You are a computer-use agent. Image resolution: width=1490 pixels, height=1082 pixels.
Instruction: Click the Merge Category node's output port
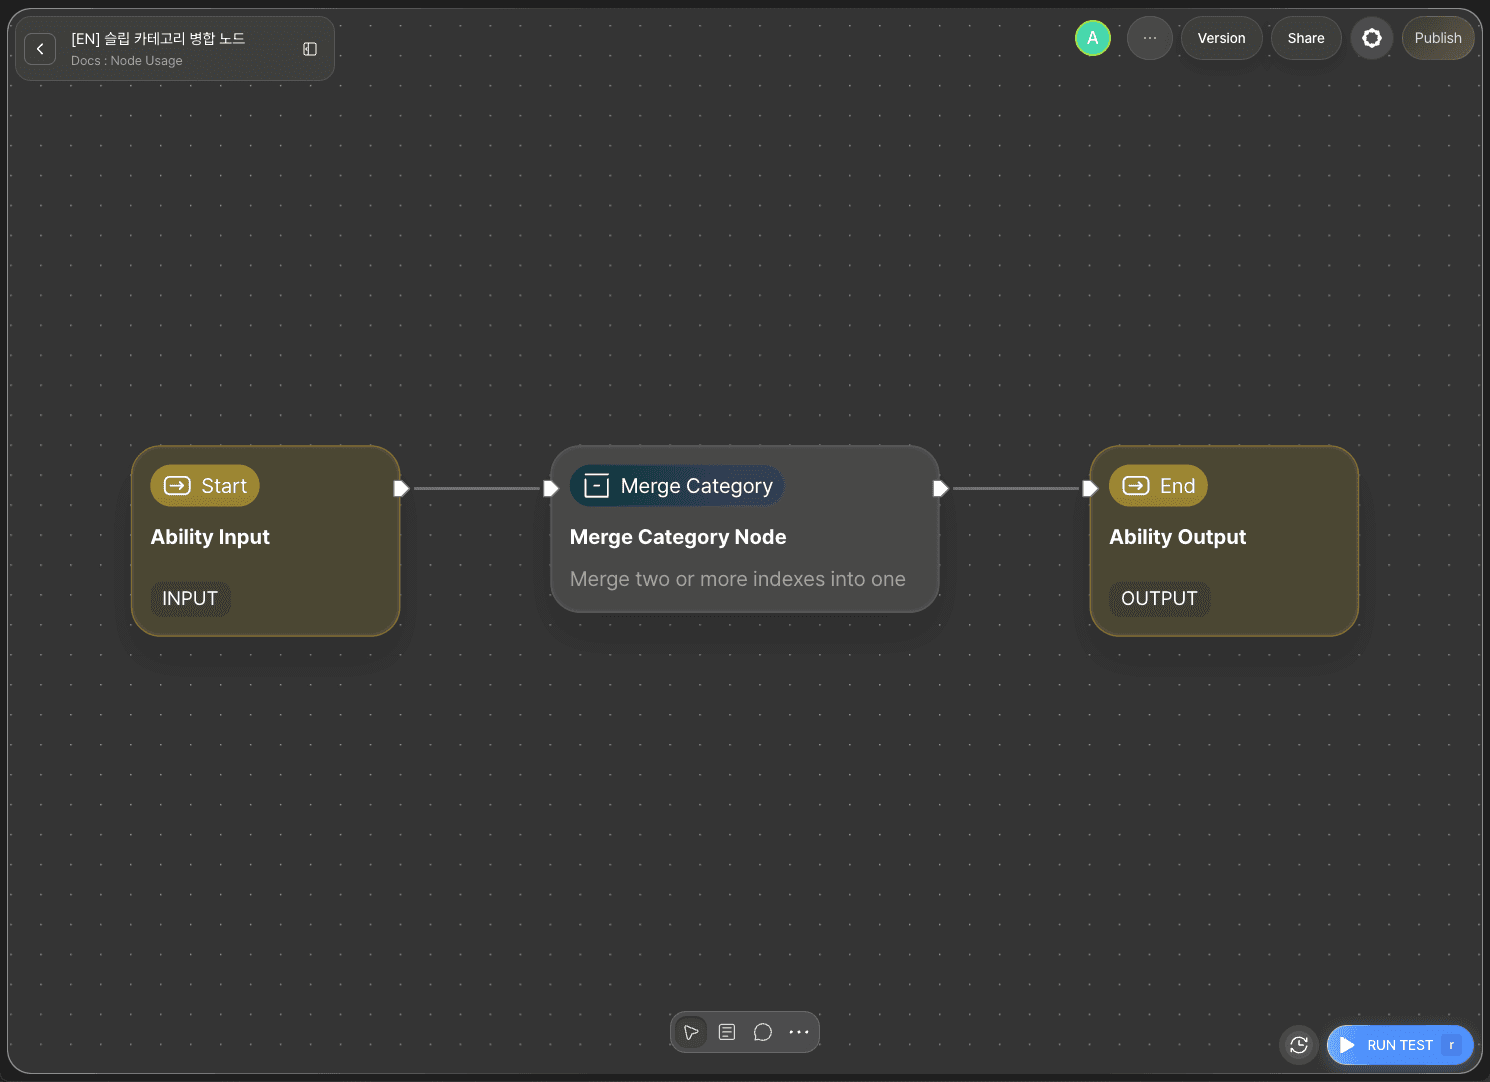click(940, 488)
